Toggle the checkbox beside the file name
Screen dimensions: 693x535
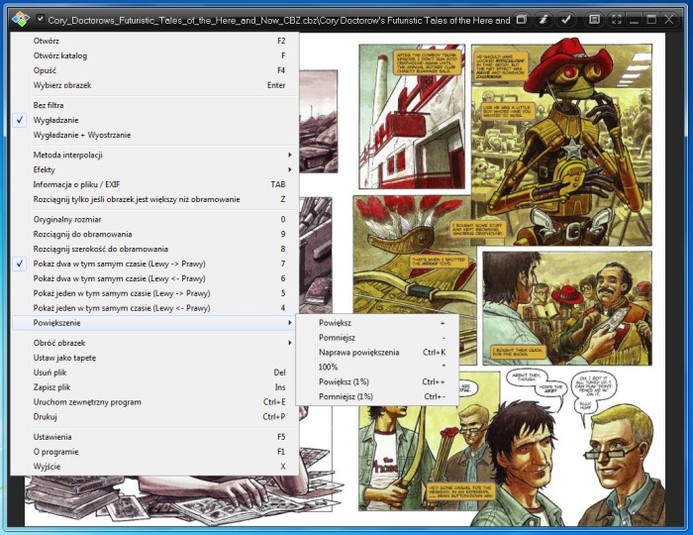(40, 19)
